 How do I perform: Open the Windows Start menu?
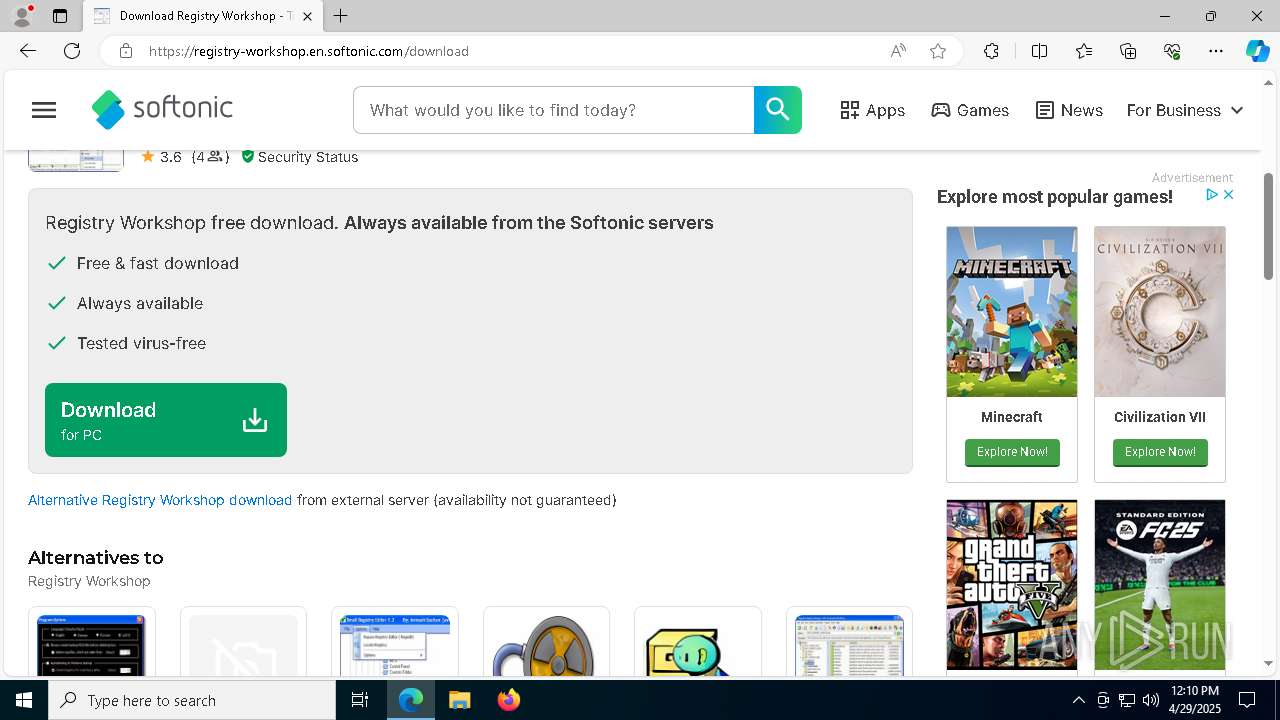[24, 700]
